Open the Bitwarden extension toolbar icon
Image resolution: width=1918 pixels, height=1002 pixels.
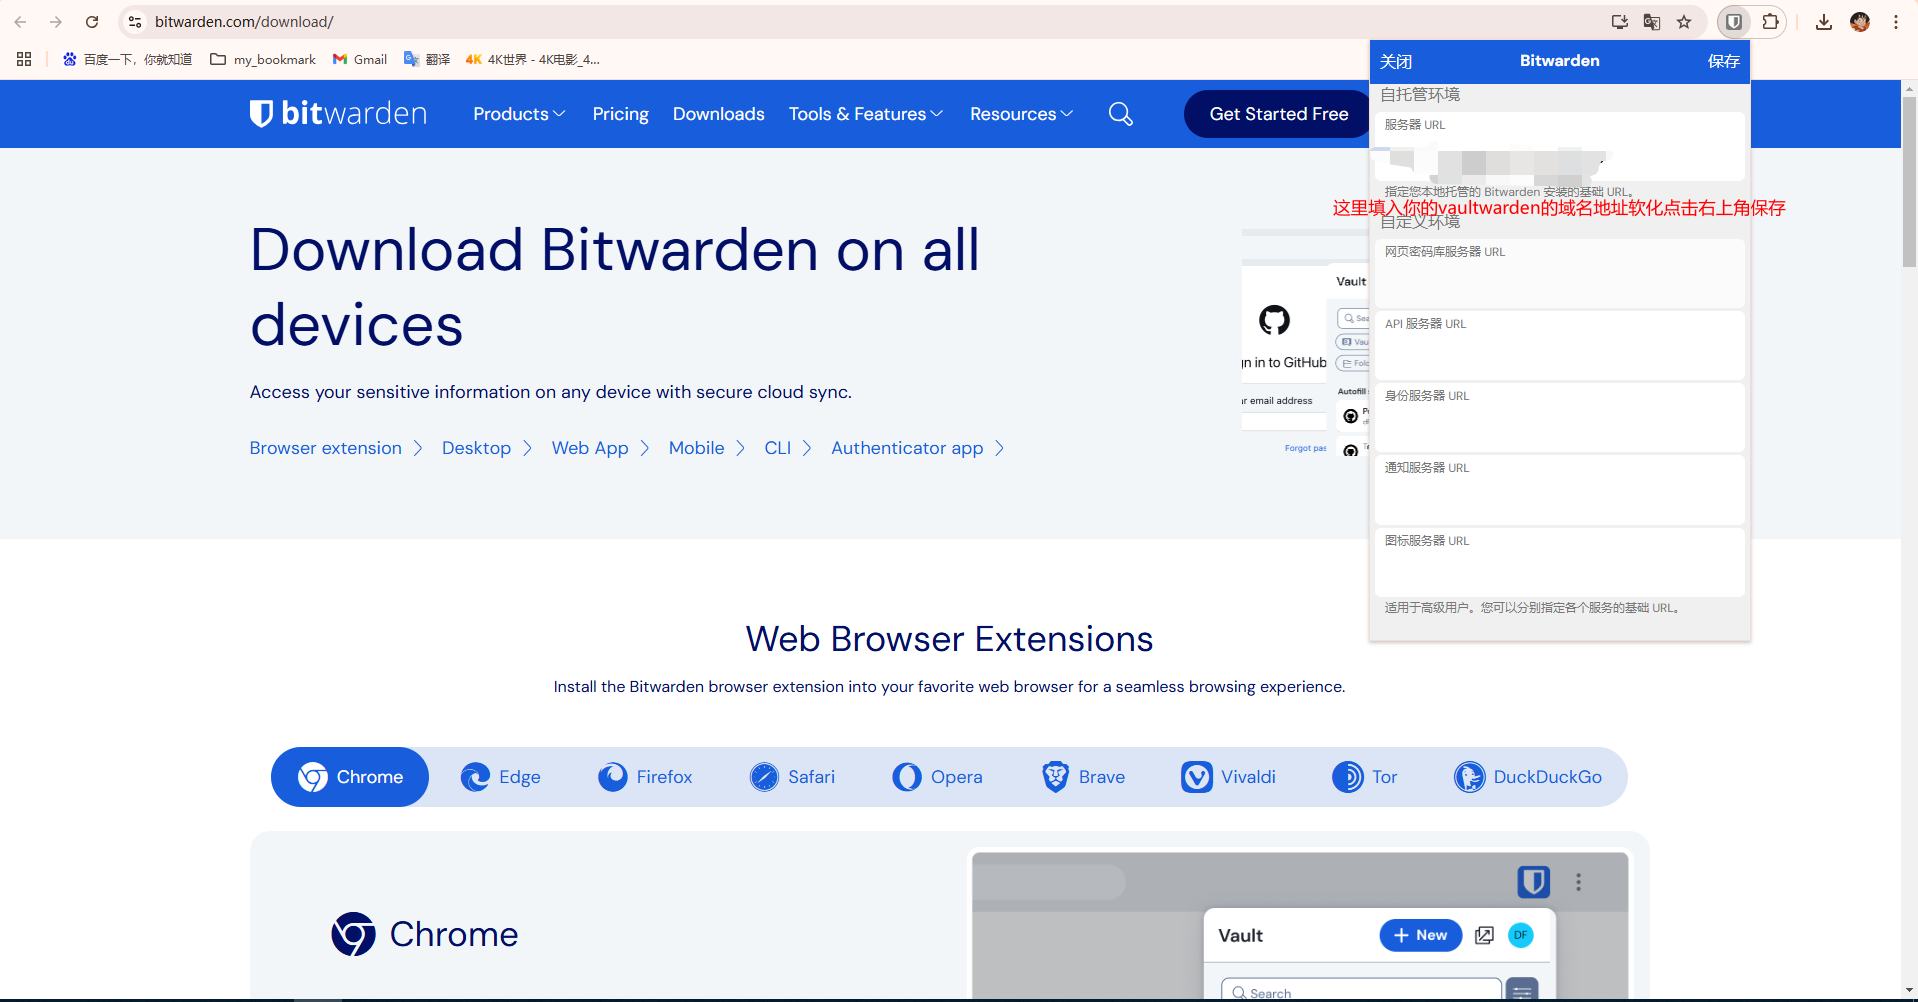tap(1734, 22)
